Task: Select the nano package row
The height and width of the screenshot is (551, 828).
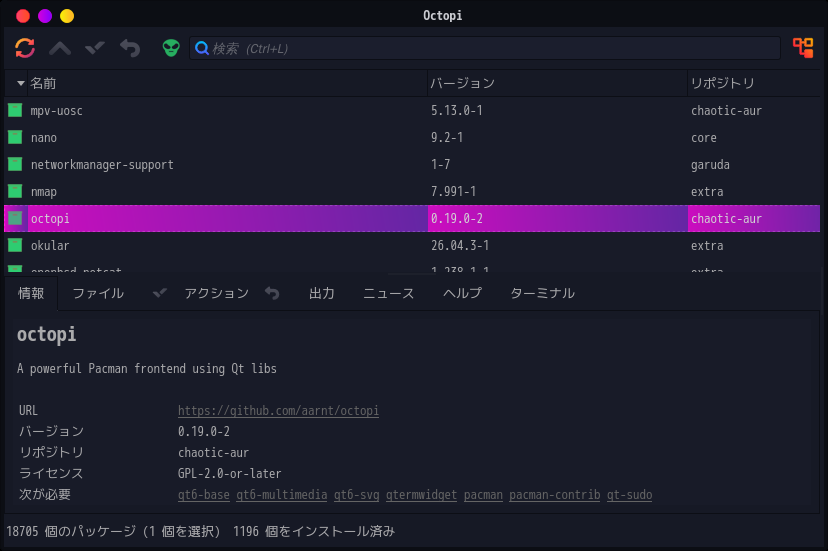Action: [412, 137]
